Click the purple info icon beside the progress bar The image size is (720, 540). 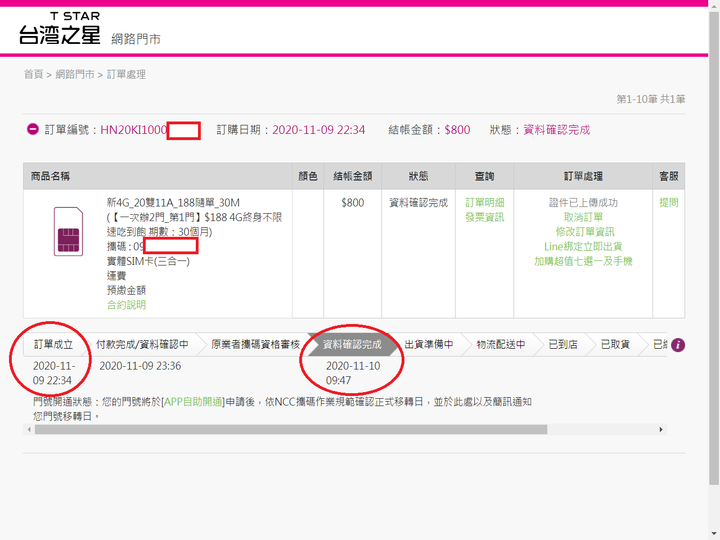[x=678, y=345]
